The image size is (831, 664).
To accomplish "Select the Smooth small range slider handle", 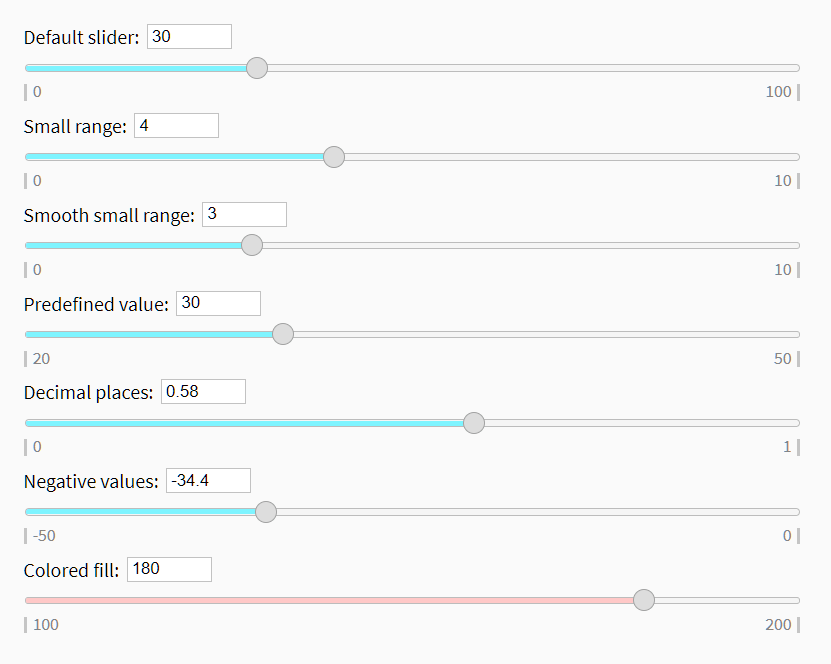I will 252,245.
